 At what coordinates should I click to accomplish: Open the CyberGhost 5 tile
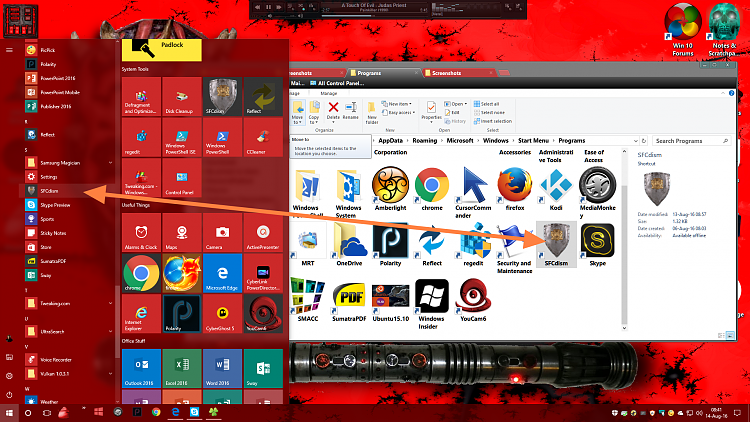222,314
